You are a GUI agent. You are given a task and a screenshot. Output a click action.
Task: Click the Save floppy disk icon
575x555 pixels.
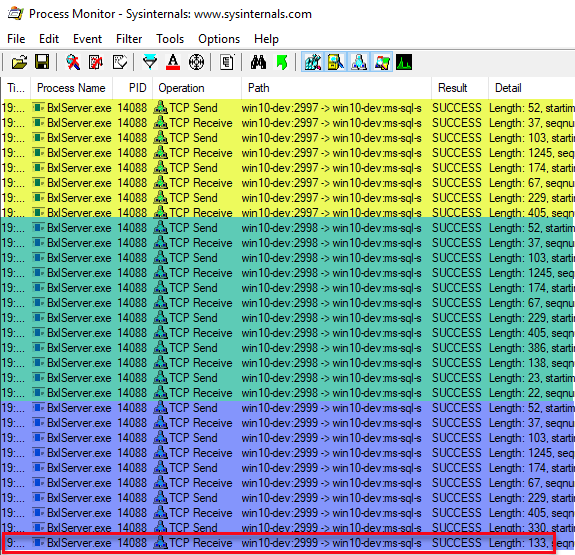[x=42, y=62]
